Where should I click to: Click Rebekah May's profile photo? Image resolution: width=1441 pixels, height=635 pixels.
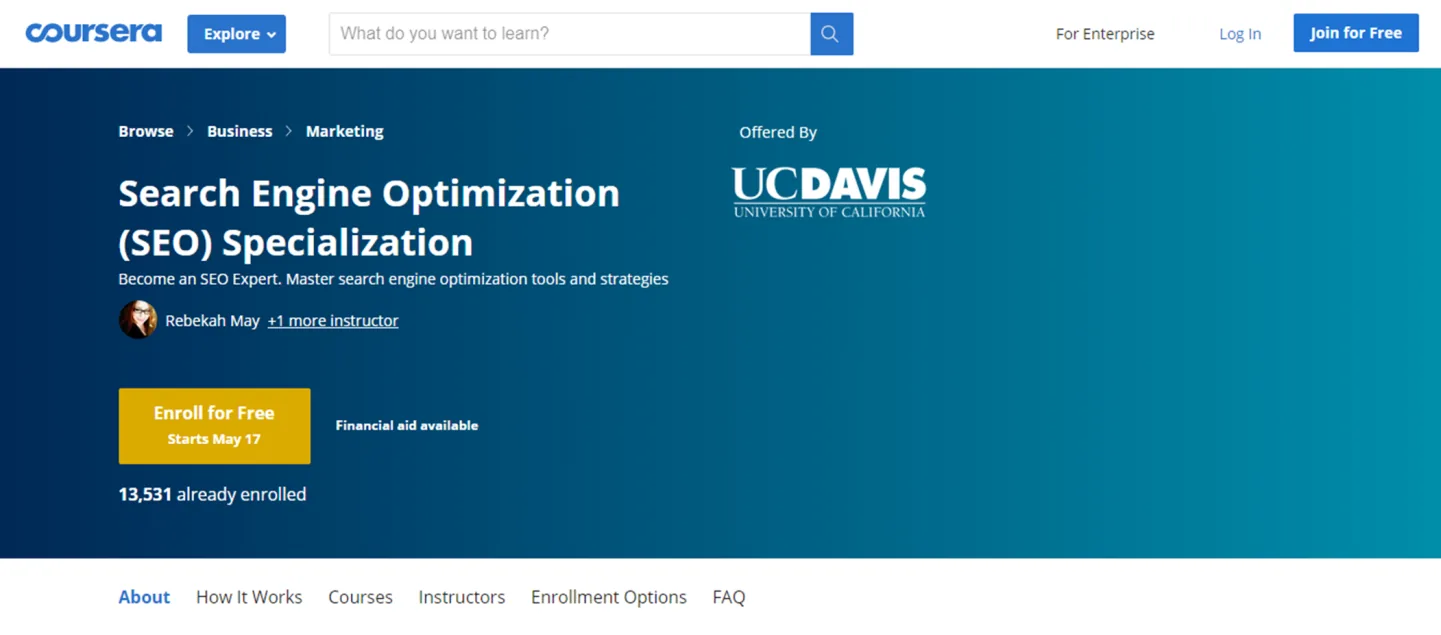coord(138,320)
